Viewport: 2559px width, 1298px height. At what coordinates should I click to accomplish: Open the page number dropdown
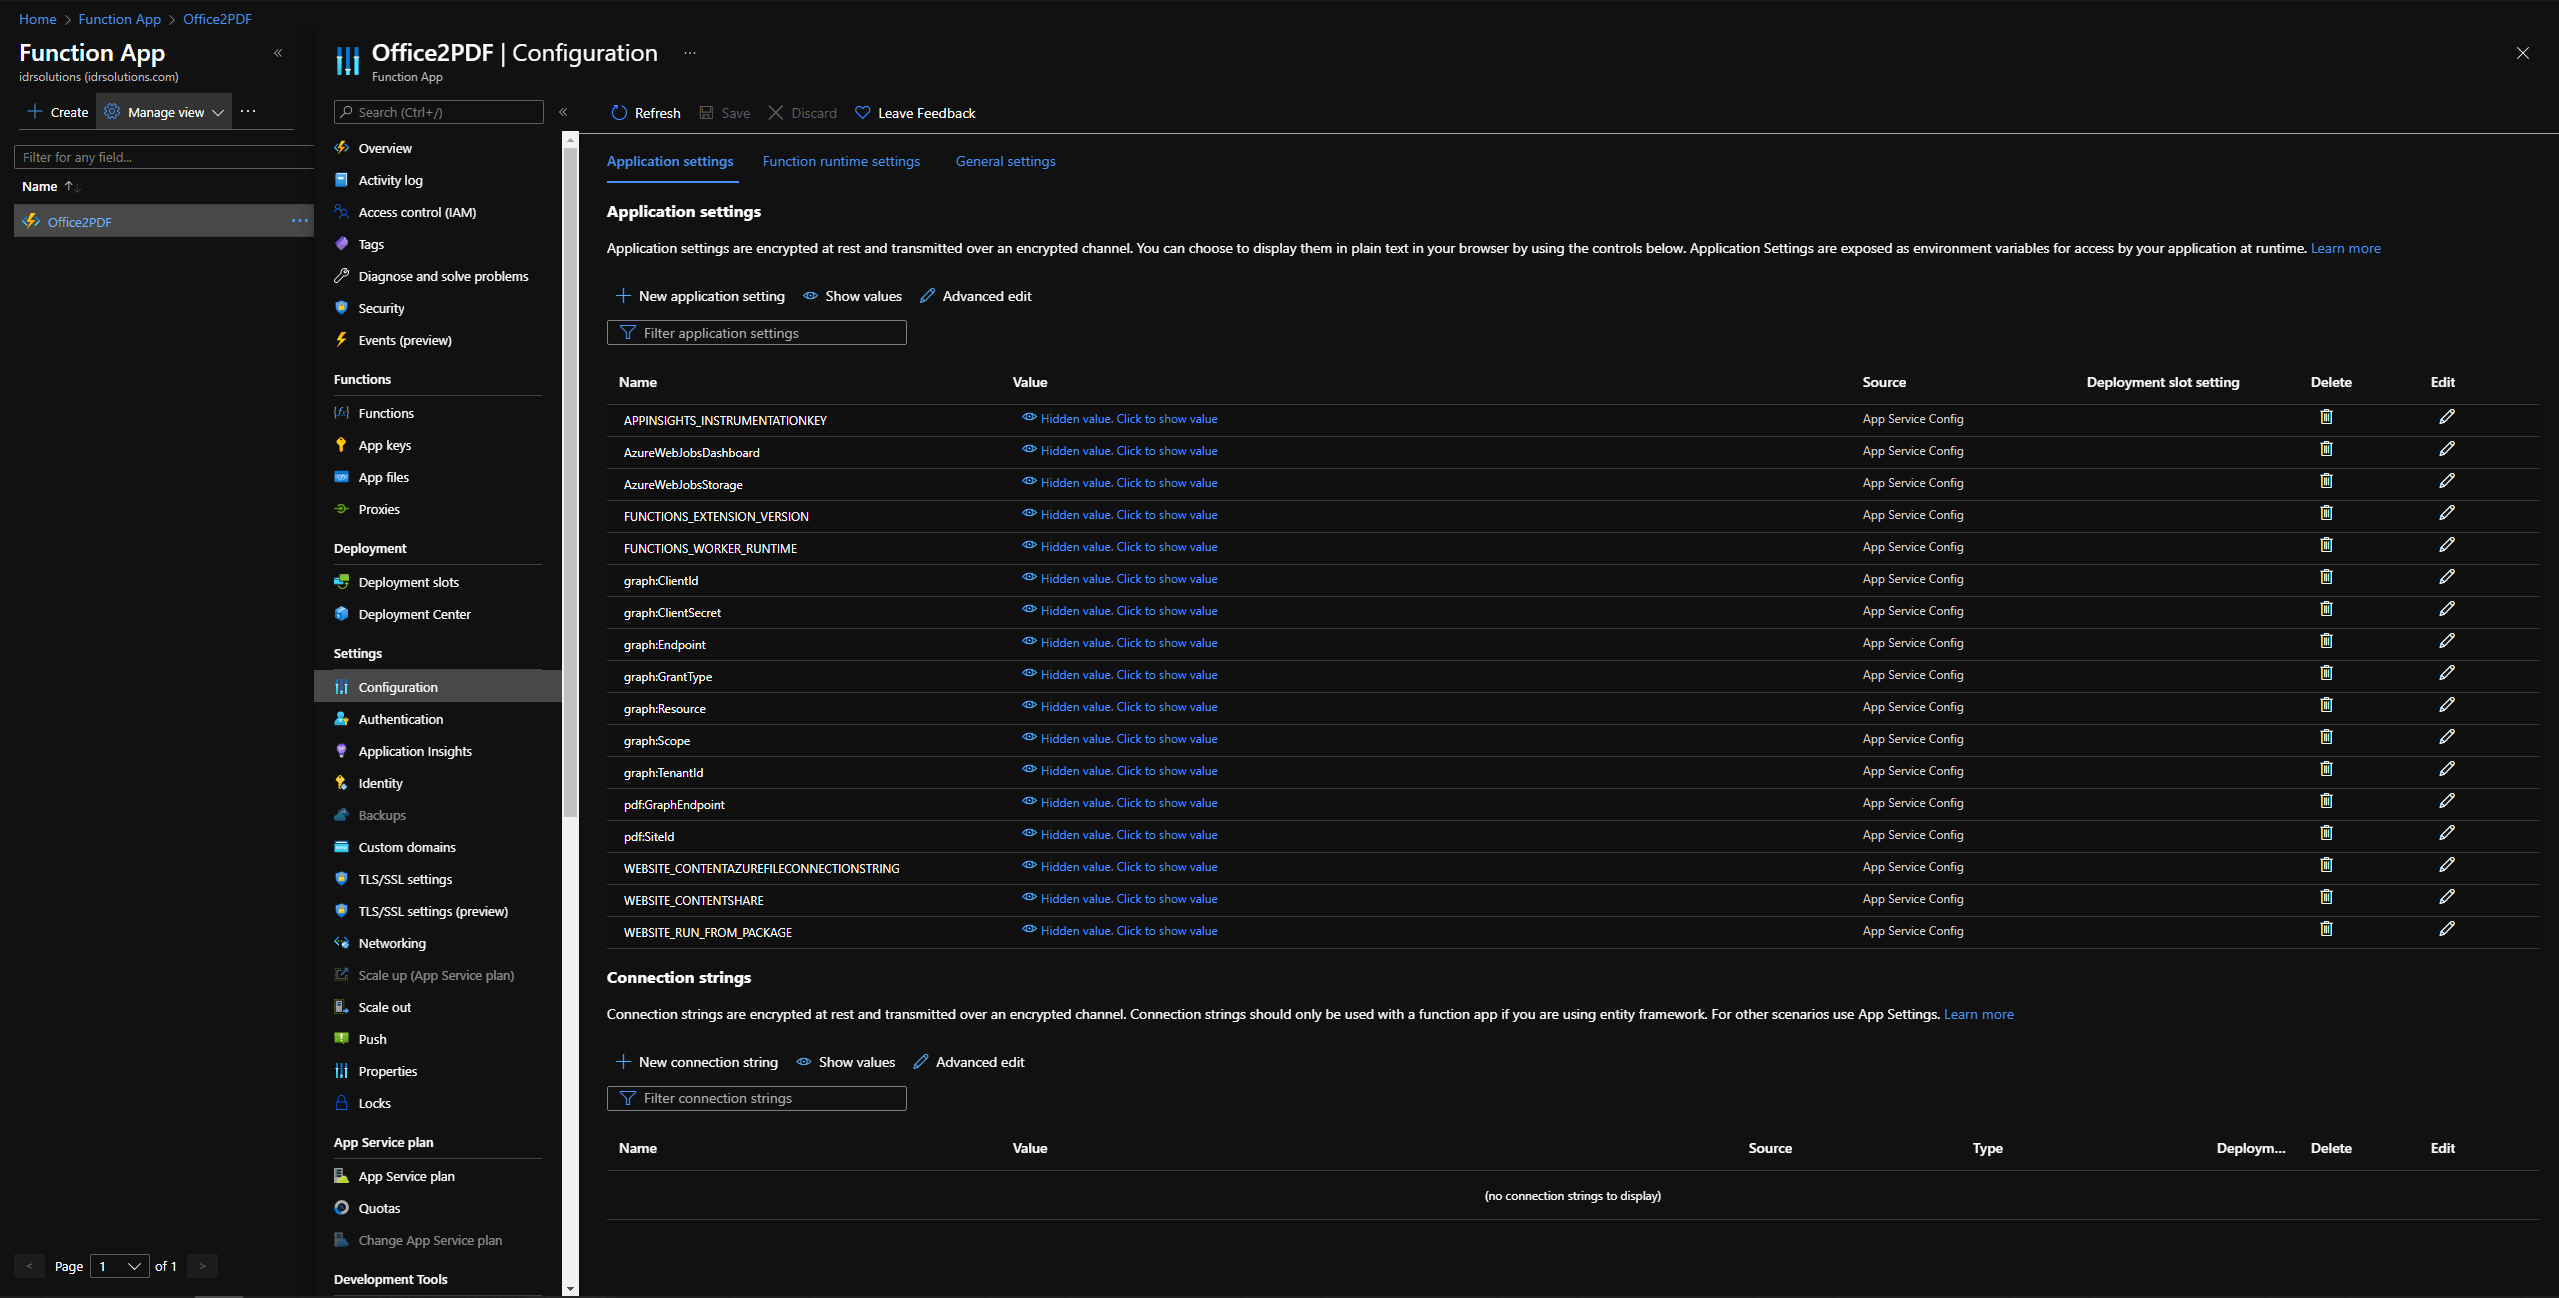[120, 1266]
